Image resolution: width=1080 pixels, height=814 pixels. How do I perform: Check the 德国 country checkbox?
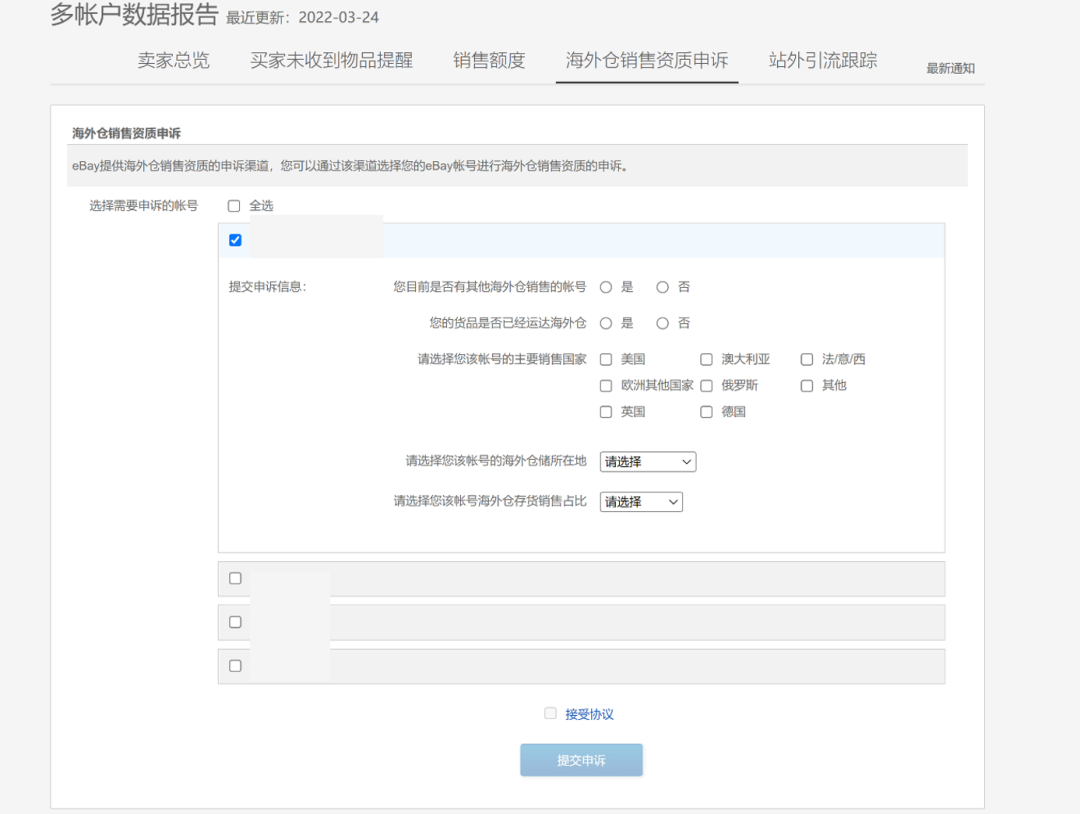pyautogui.click(x=706, y=412)
